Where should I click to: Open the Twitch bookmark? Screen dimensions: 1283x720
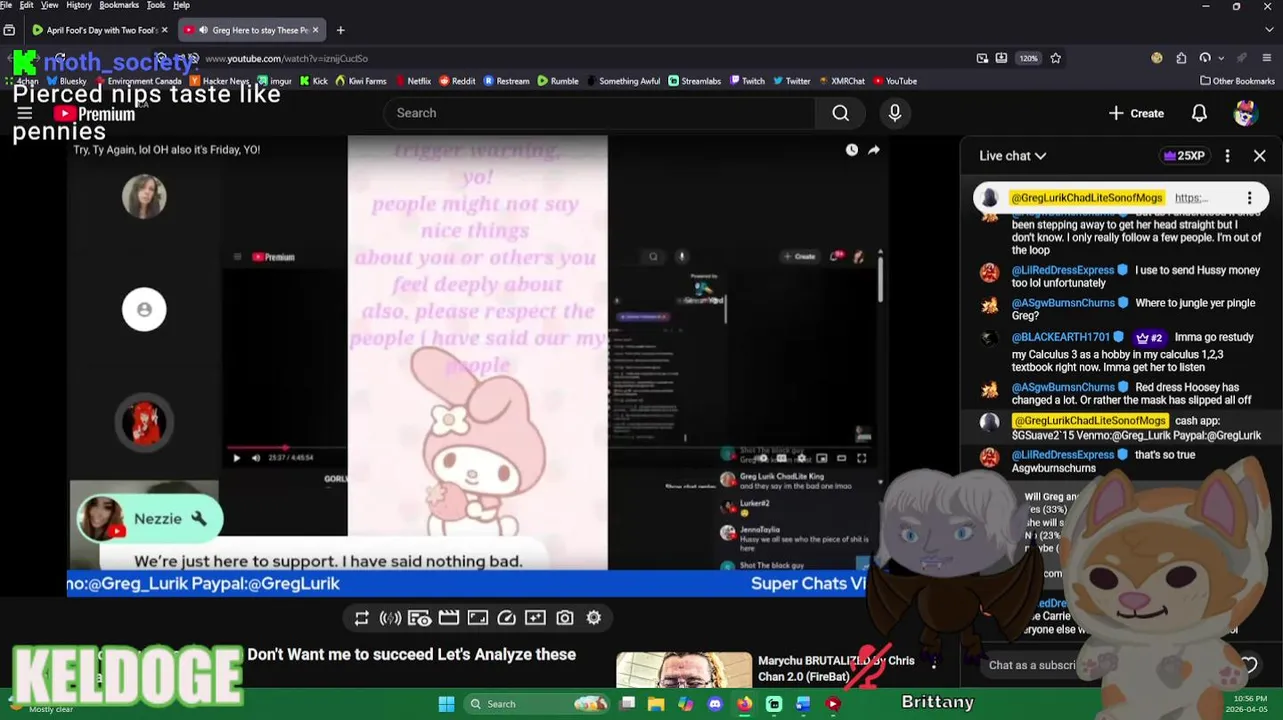pyautogui.click(x=747, y=81)
